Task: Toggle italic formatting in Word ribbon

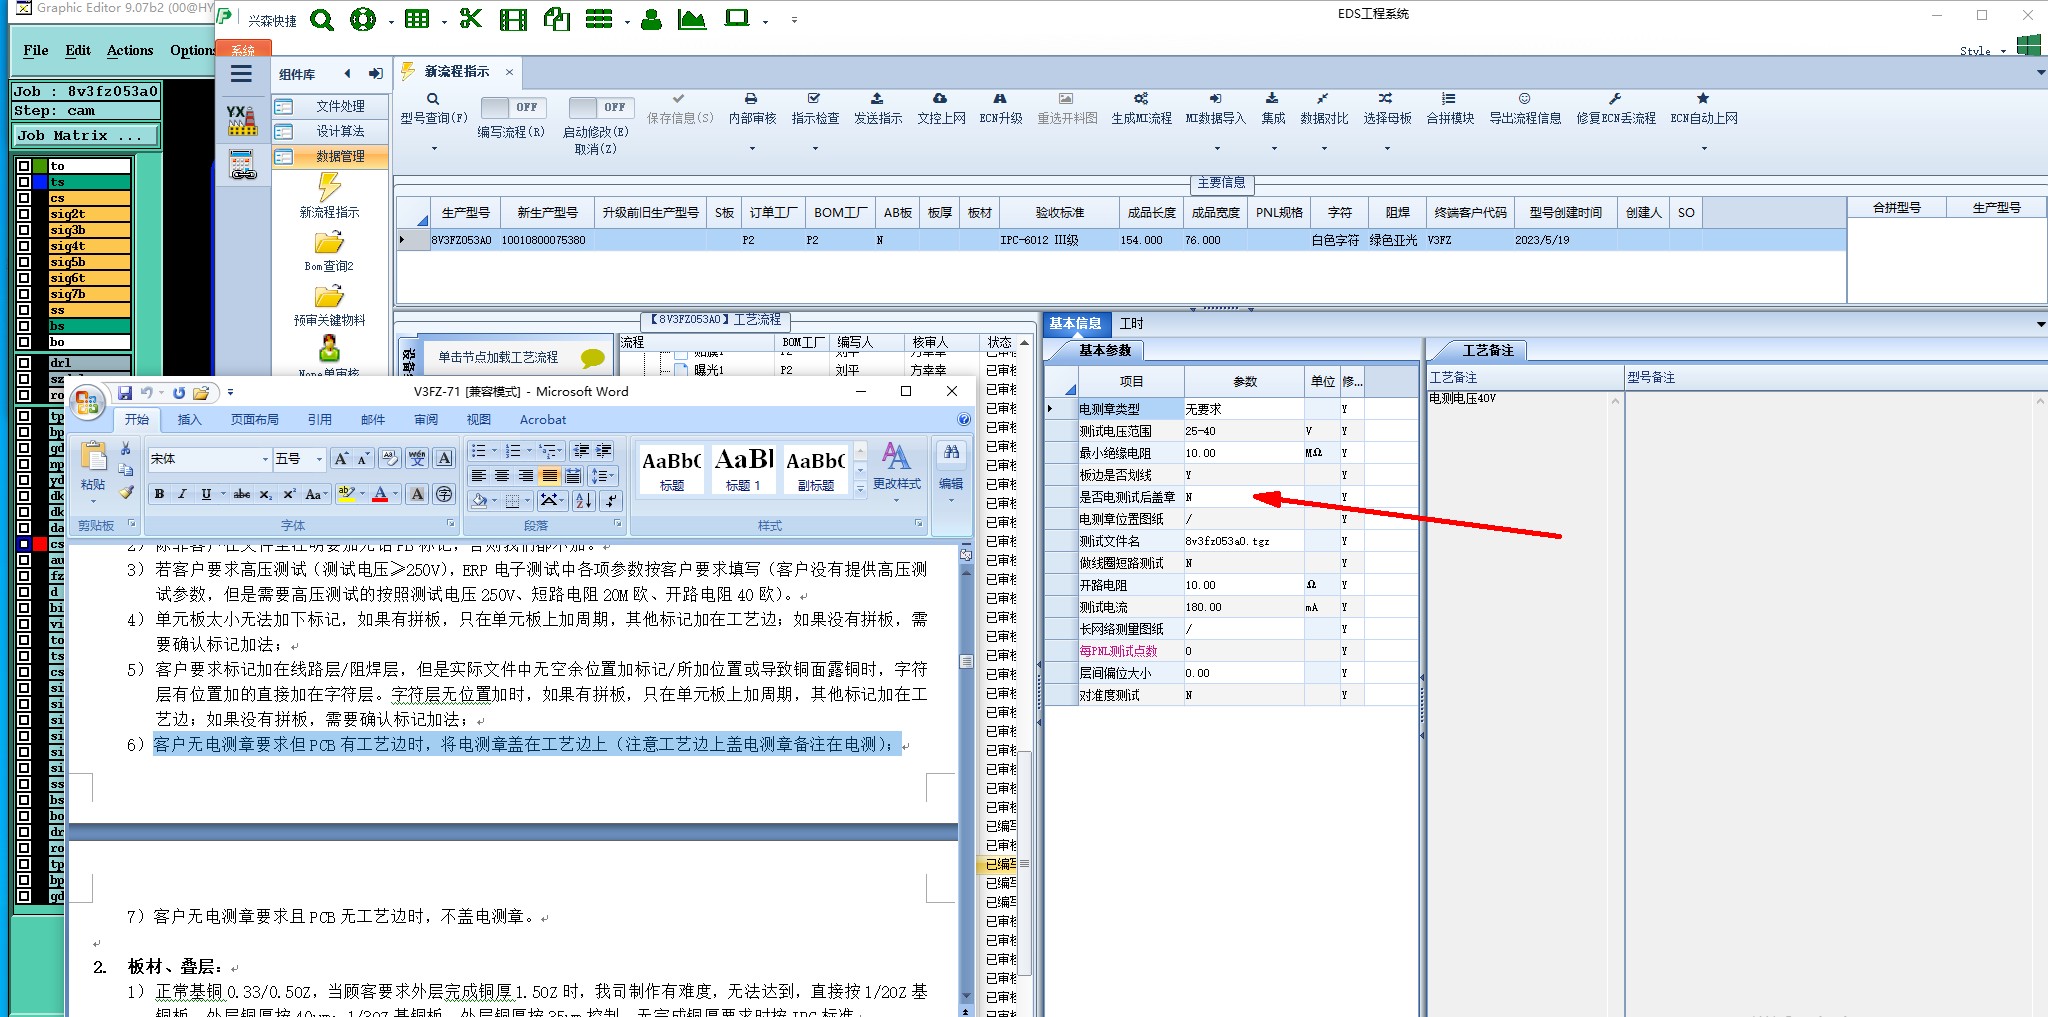Action: pyautogui.click(x=182, y=494)
